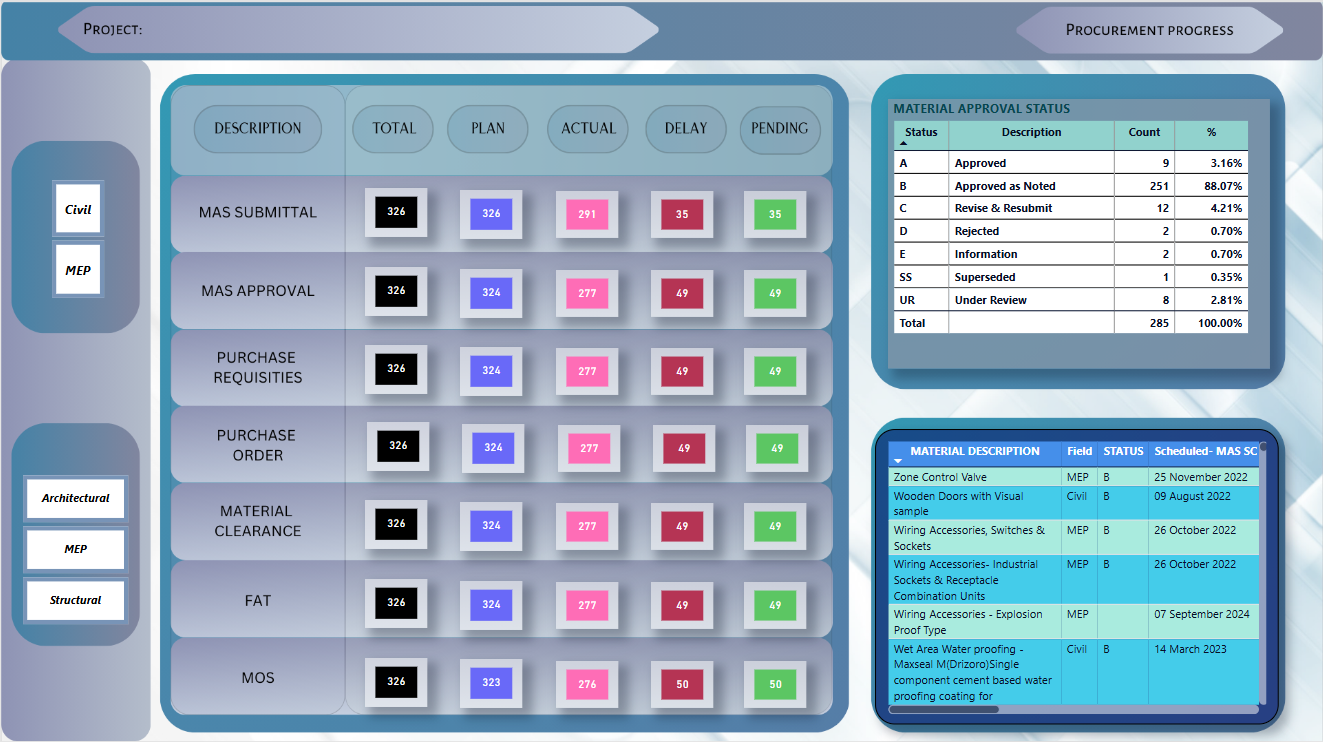Click MOS plan card 323
Image resolution: width=1323 pixels, height=742 pixels.
click(x=491, y=684)
